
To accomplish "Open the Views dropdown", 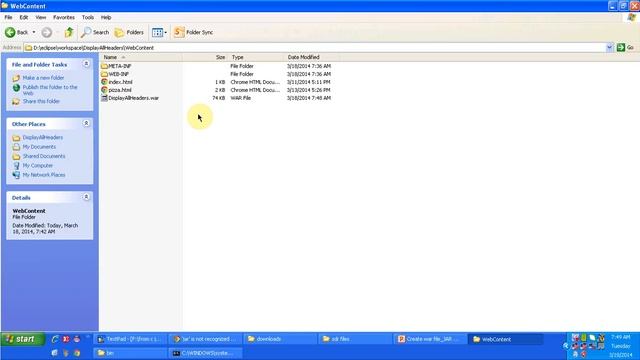I will pyautogui.click(x=159, y=32).
